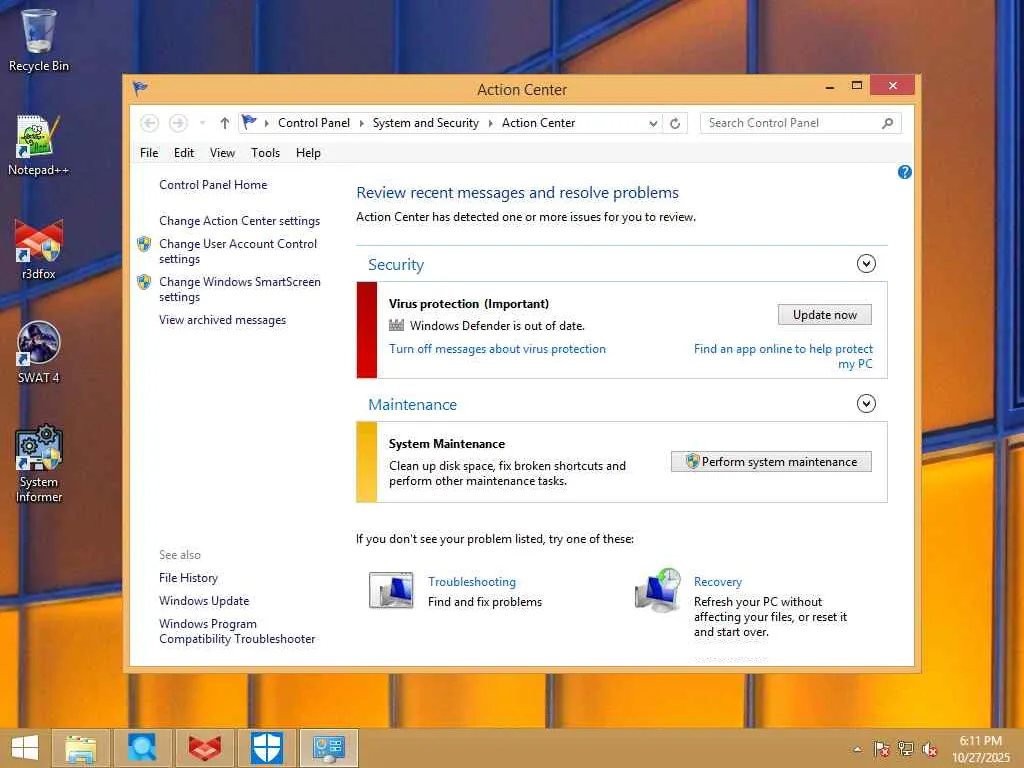Click View archived messages link
This screenshot has width=1024, height=768.
[223, 320]
